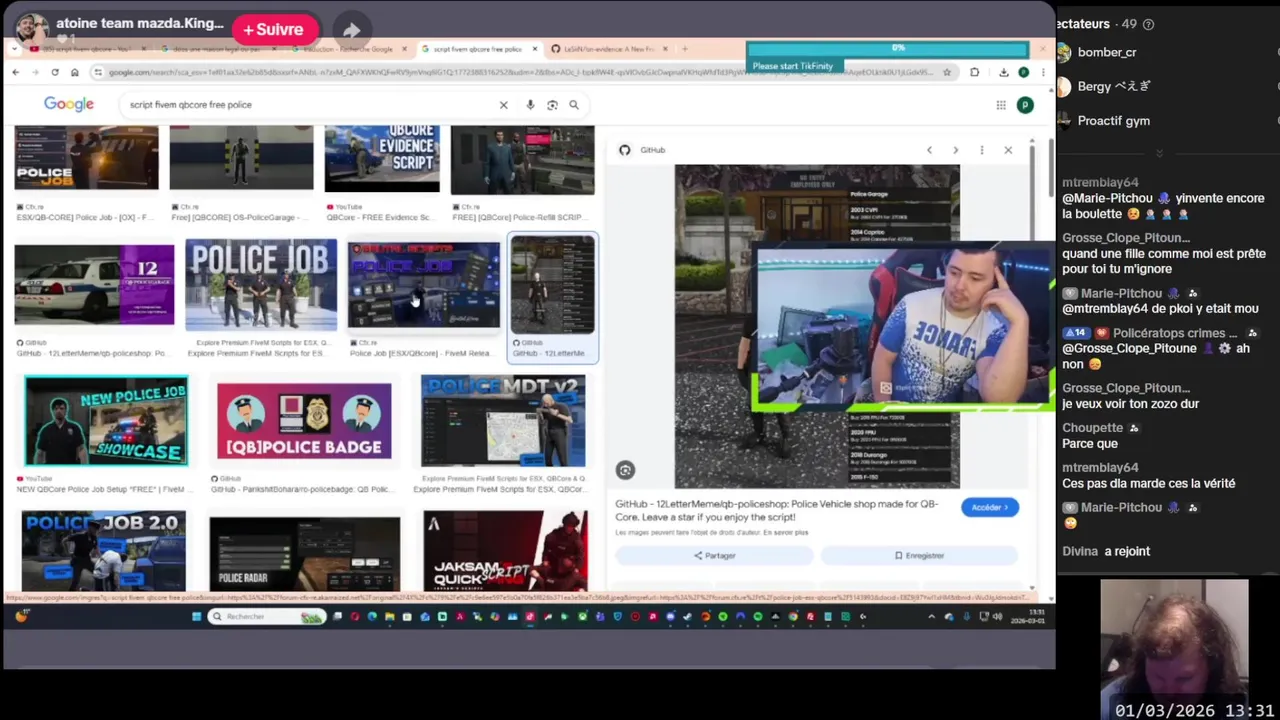Click the Google logo
Viewport: 1280px width, 720px height.
click(69, 104)
